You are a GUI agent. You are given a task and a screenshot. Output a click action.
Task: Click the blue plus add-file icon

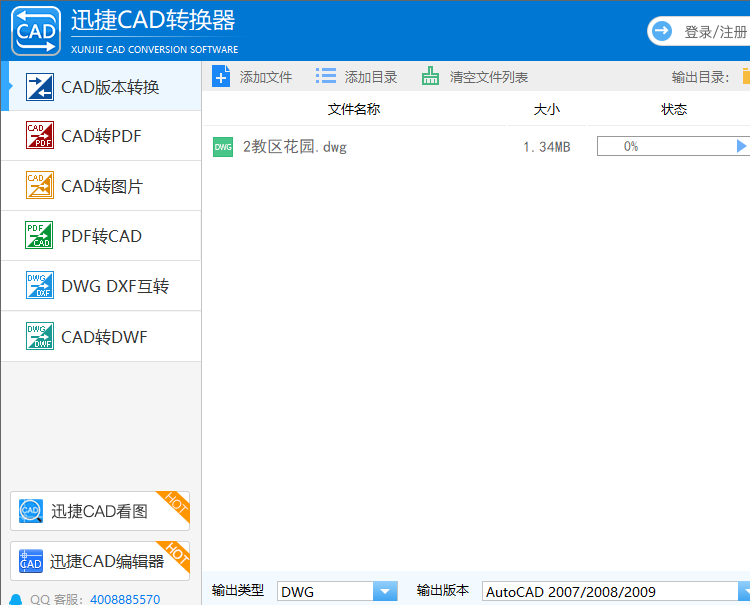(x=221, y=76)
